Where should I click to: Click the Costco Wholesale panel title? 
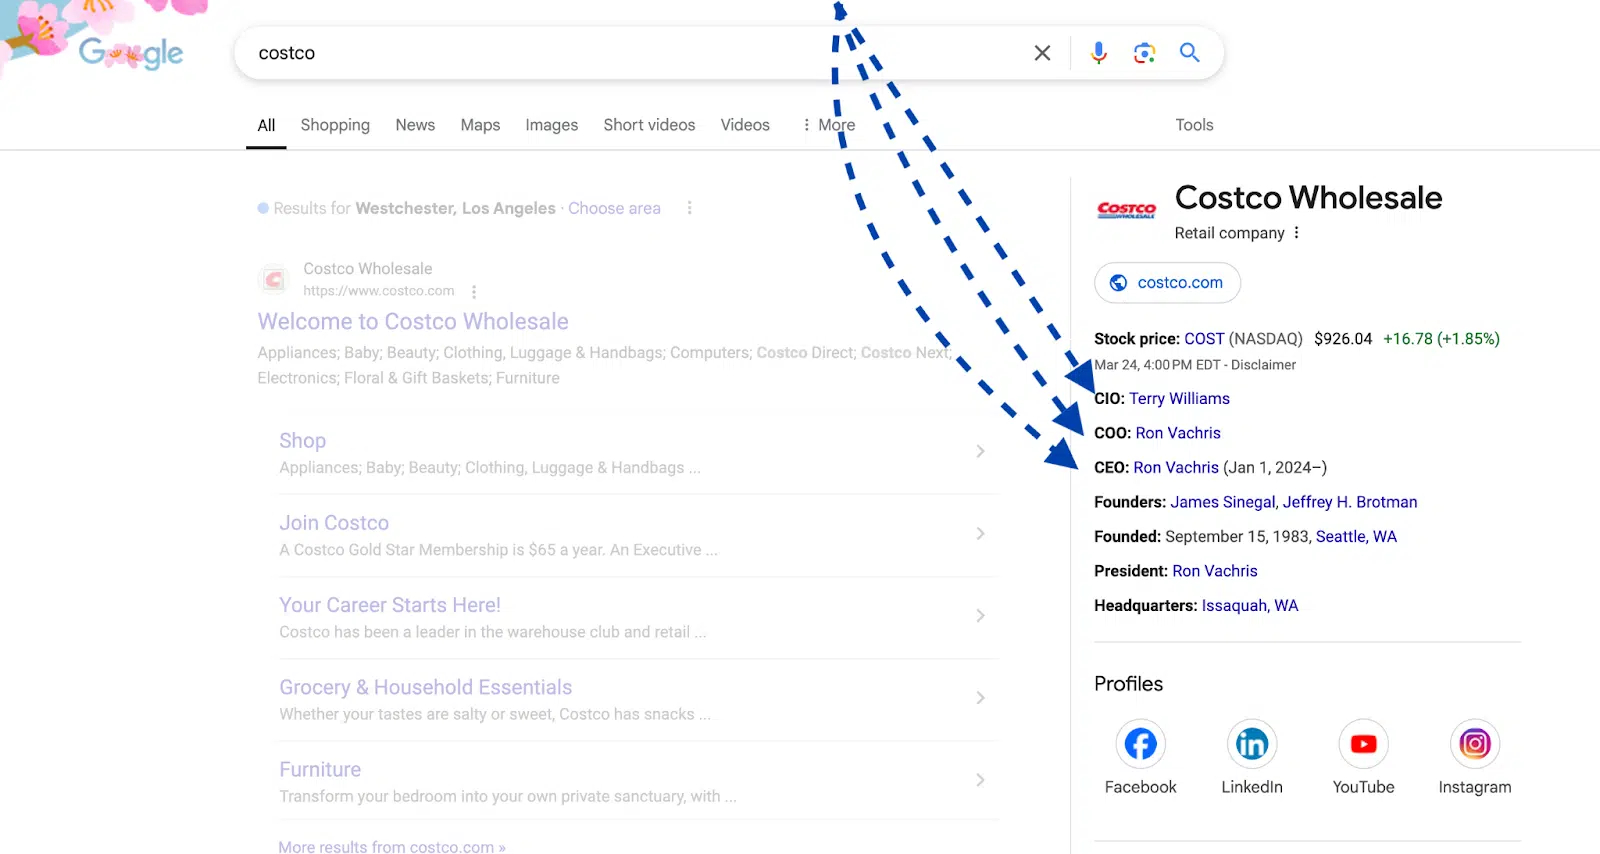(1308, 198)
